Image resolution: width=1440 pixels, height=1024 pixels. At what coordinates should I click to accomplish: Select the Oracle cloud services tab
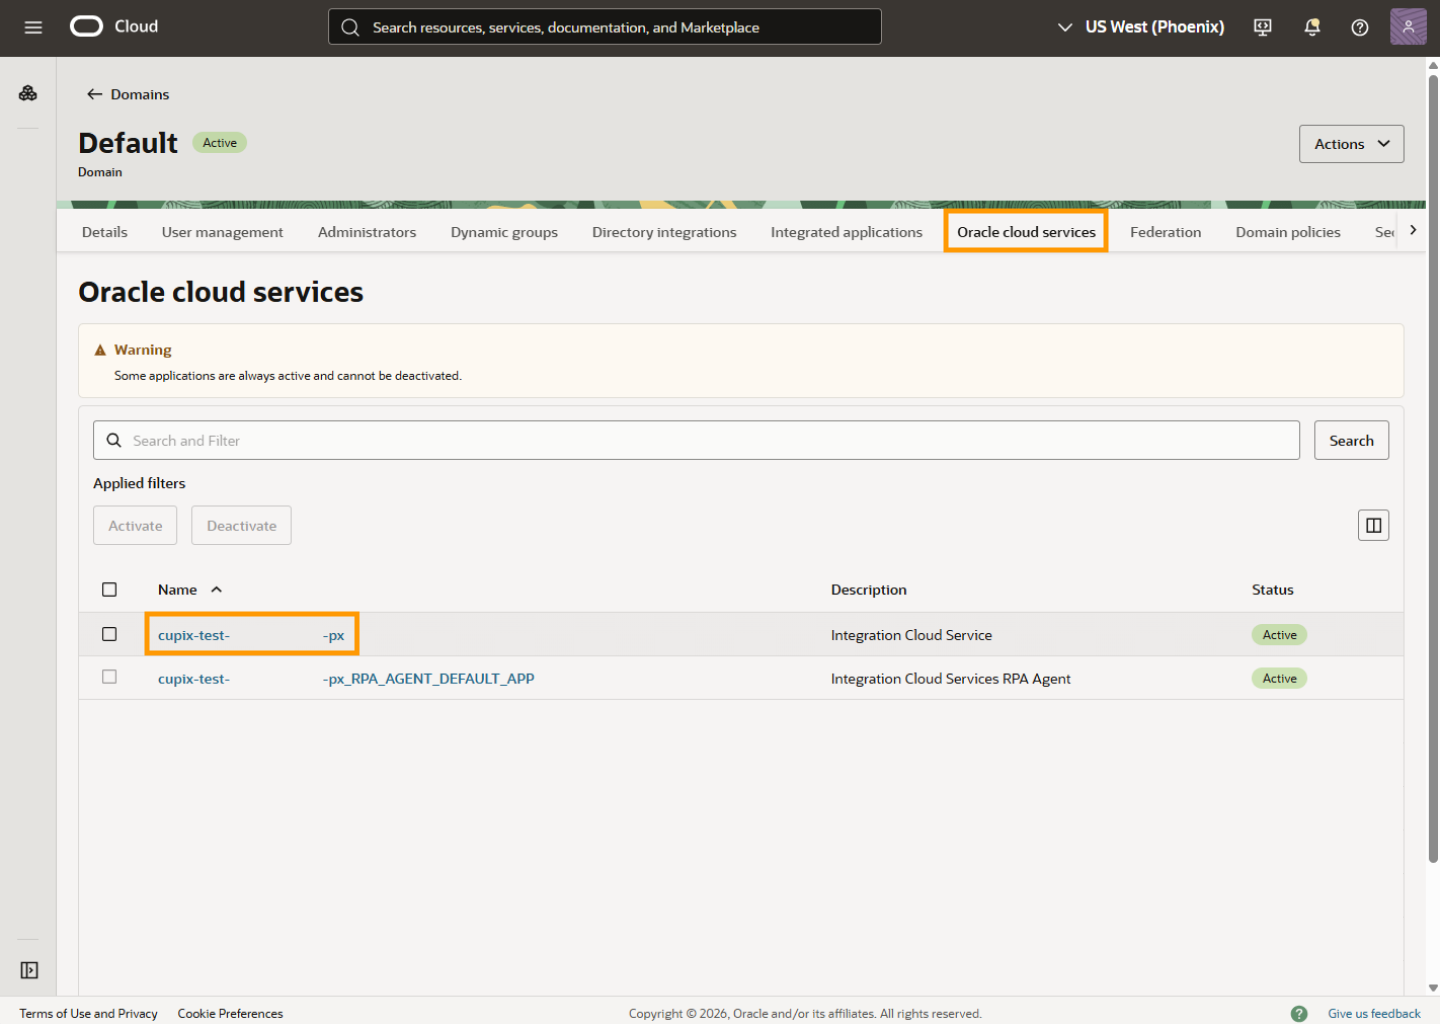(1026, 232)
